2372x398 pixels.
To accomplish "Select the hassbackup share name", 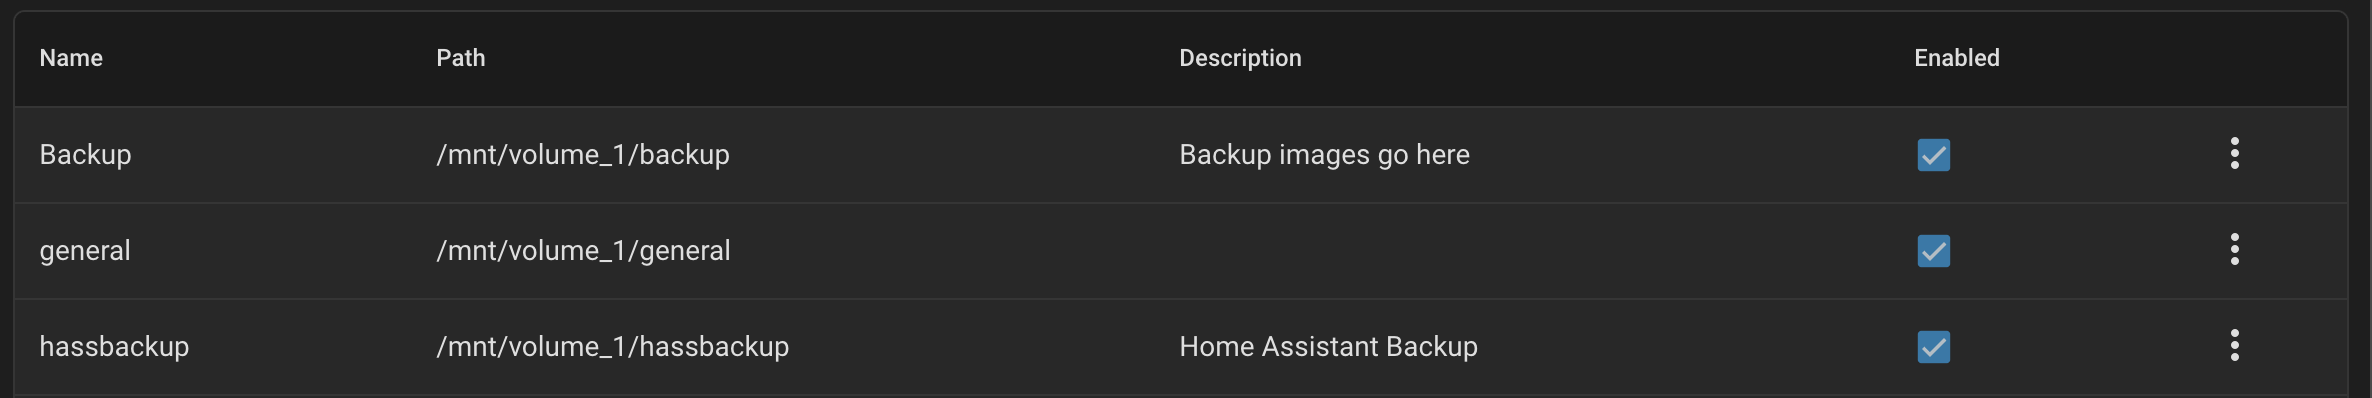I will (114, 347).
